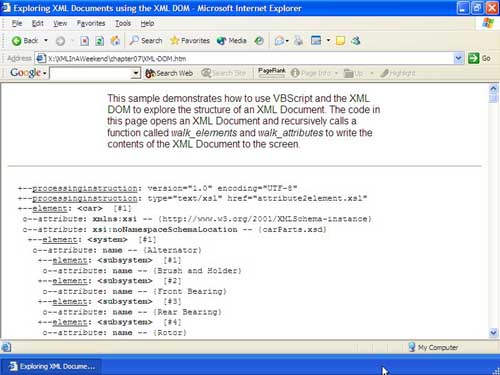Open the Mail toolbar icon
This screenshot has width=500, height=375.
279,41
